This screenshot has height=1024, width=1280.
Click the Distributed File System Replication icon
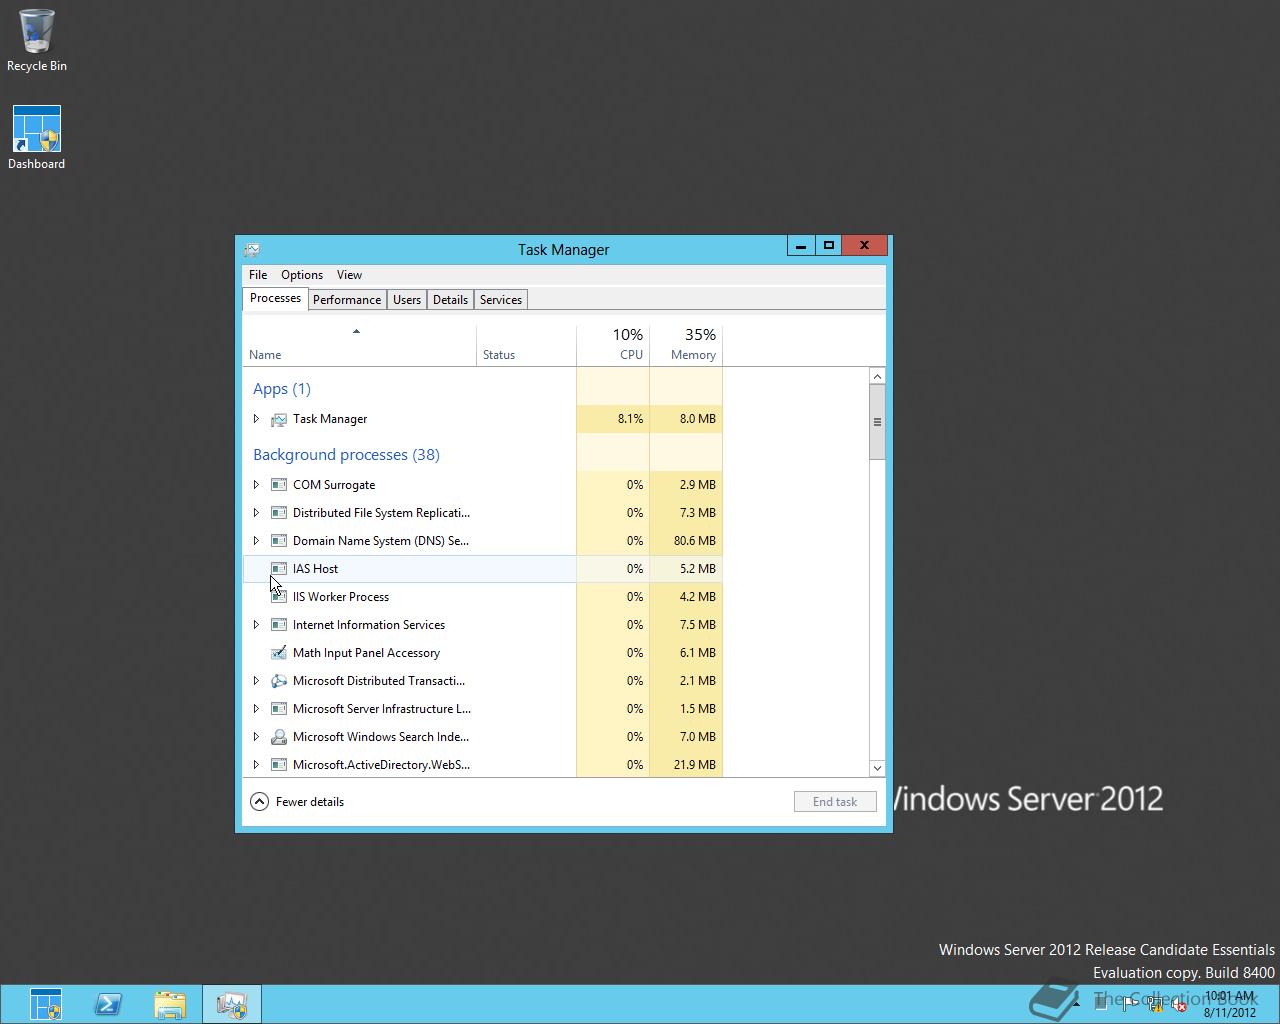click(279, 513)
